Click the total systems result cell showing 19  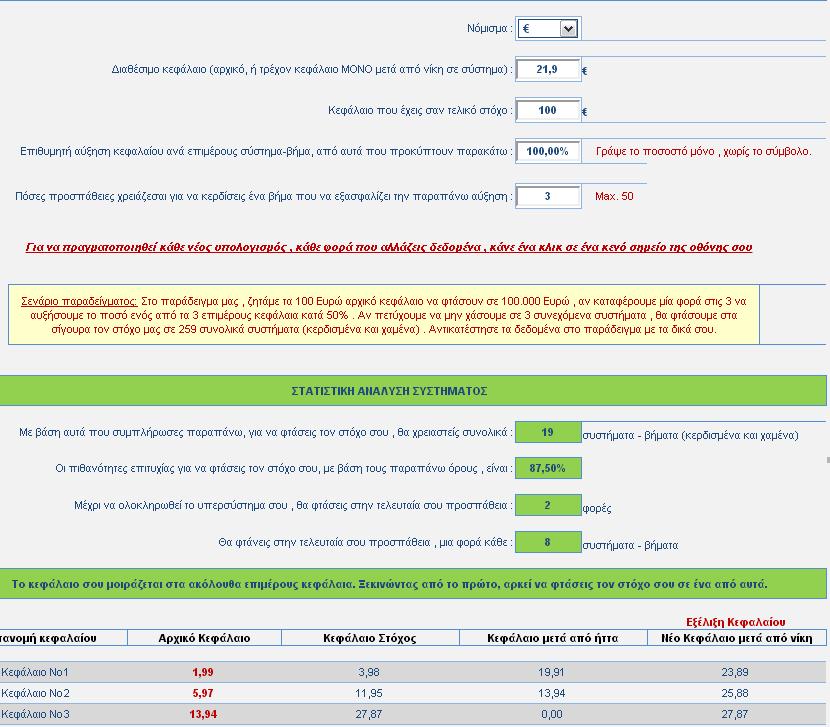pos(548,432)
